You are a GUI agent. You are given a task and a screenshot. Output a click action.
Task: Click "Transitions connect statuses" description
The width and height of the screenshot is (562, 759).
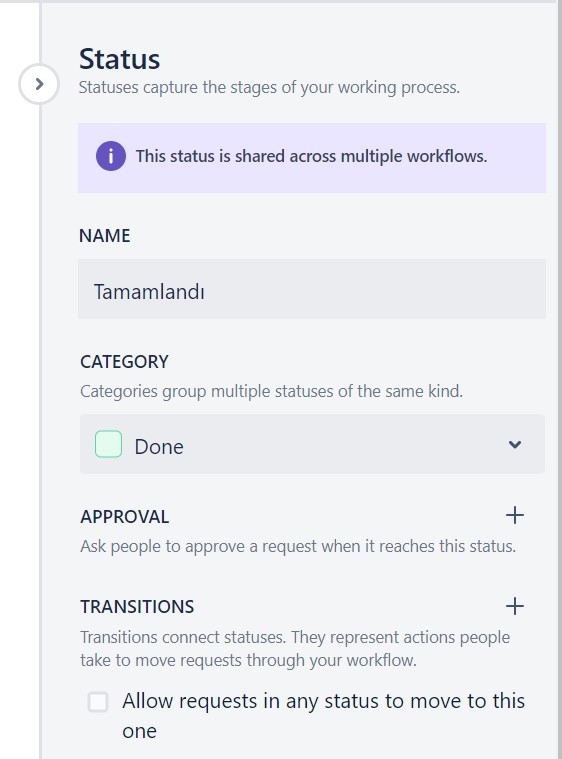pos(295,649)
